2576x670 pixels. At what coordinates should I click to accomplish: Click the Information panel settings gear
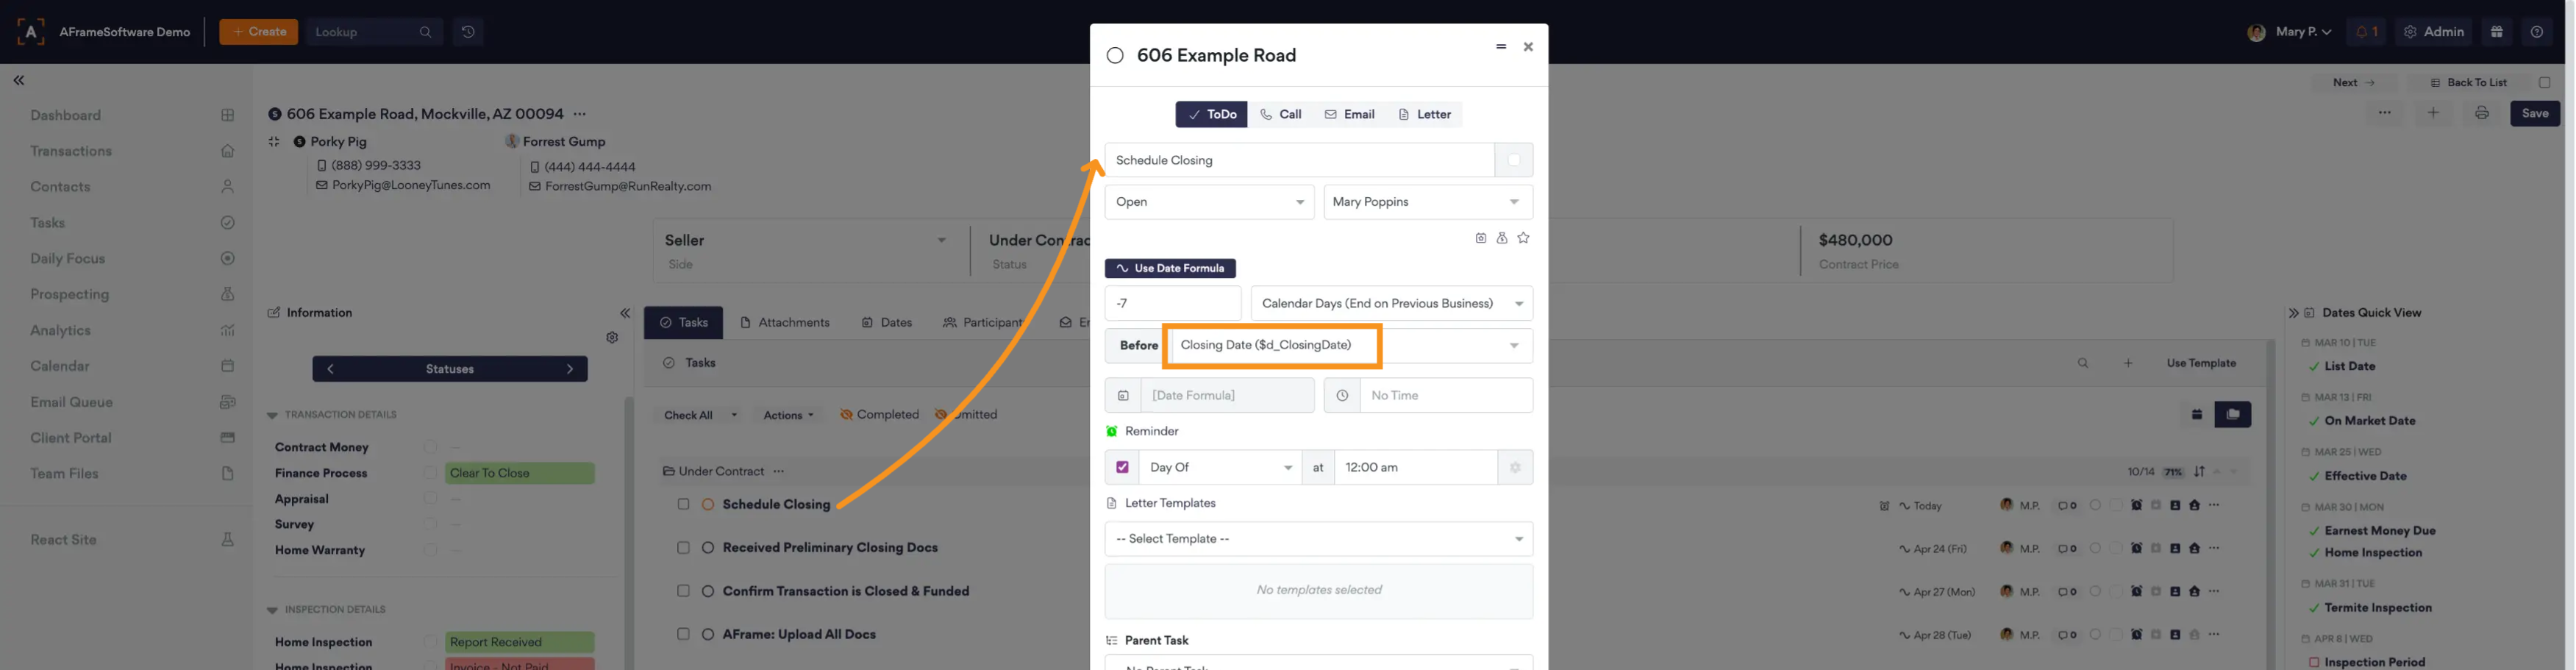pos(612,338)
